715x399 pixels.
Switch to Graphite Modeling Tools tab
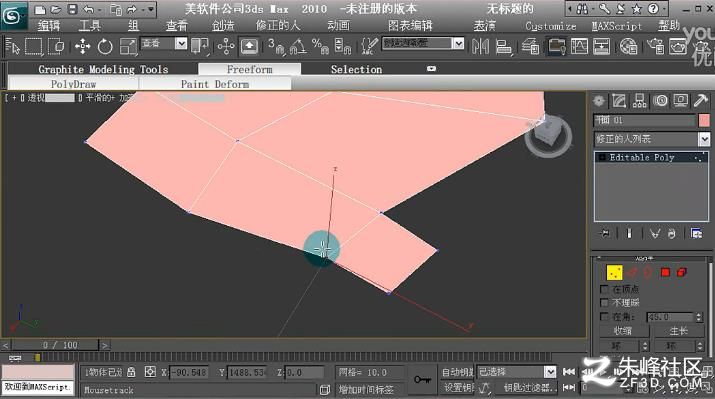103,69
